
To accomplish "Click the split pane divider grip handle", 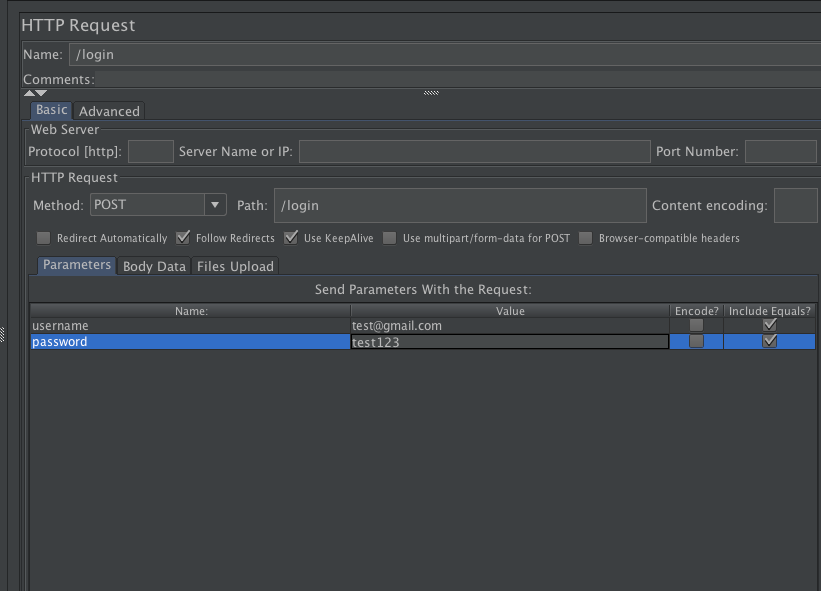I will [x=431, y=93].
